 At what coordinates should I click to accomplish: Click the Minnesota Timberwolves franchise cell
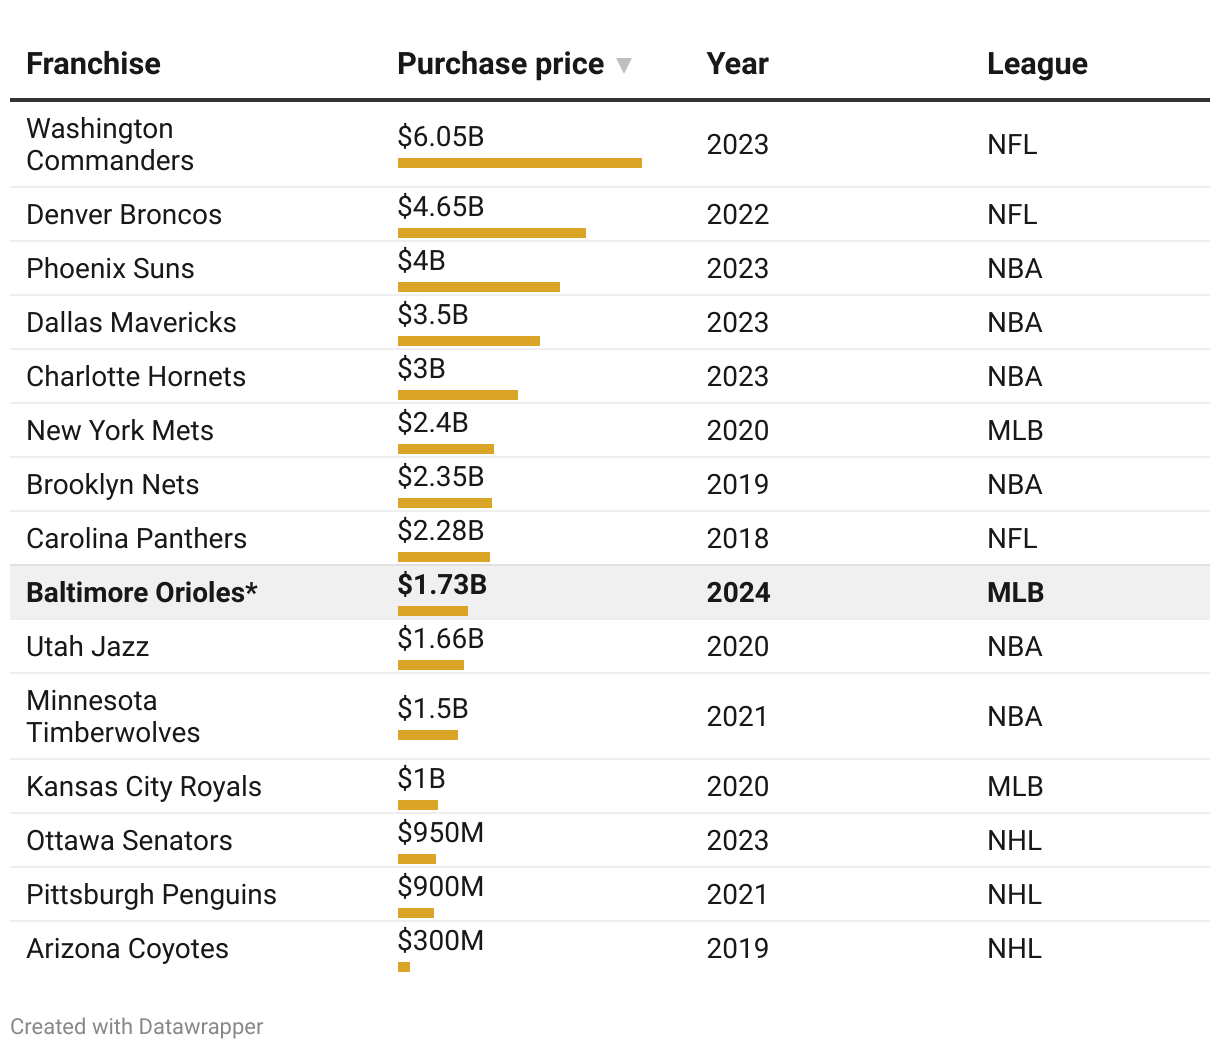[x=112, y=716]
